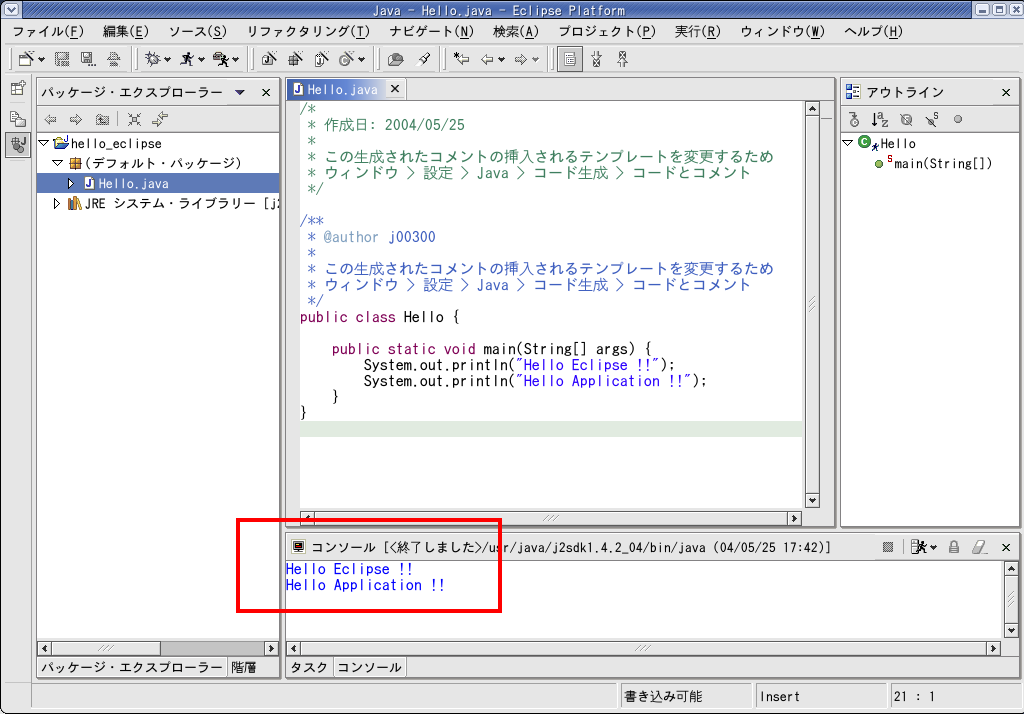
Task: Expand JRE システム・ライブラリー node
Action: 56,204
